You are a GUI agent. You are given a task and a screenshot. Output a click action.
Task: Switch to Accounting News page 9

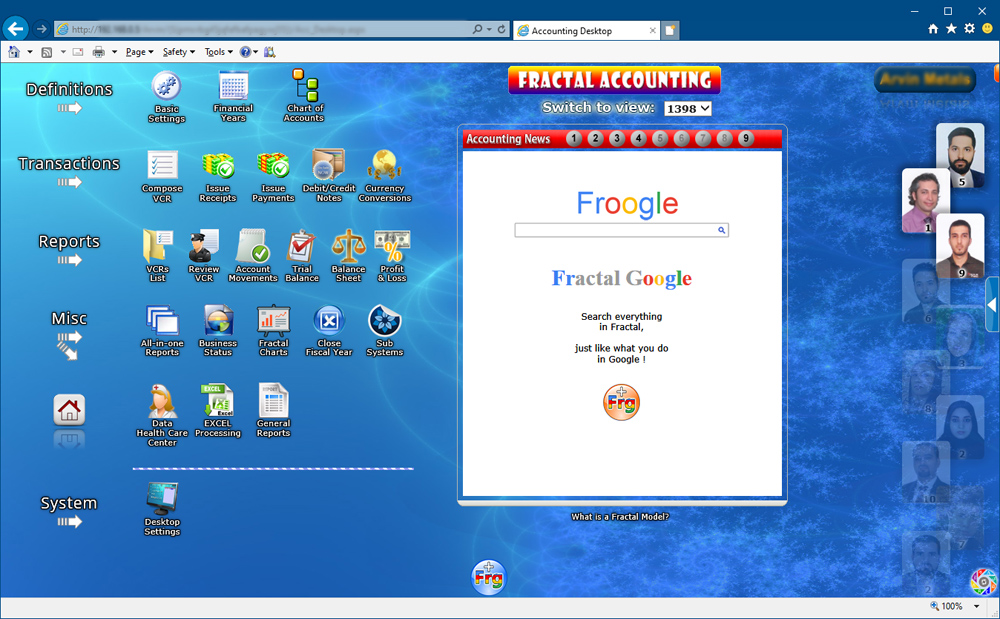point(745,138)
